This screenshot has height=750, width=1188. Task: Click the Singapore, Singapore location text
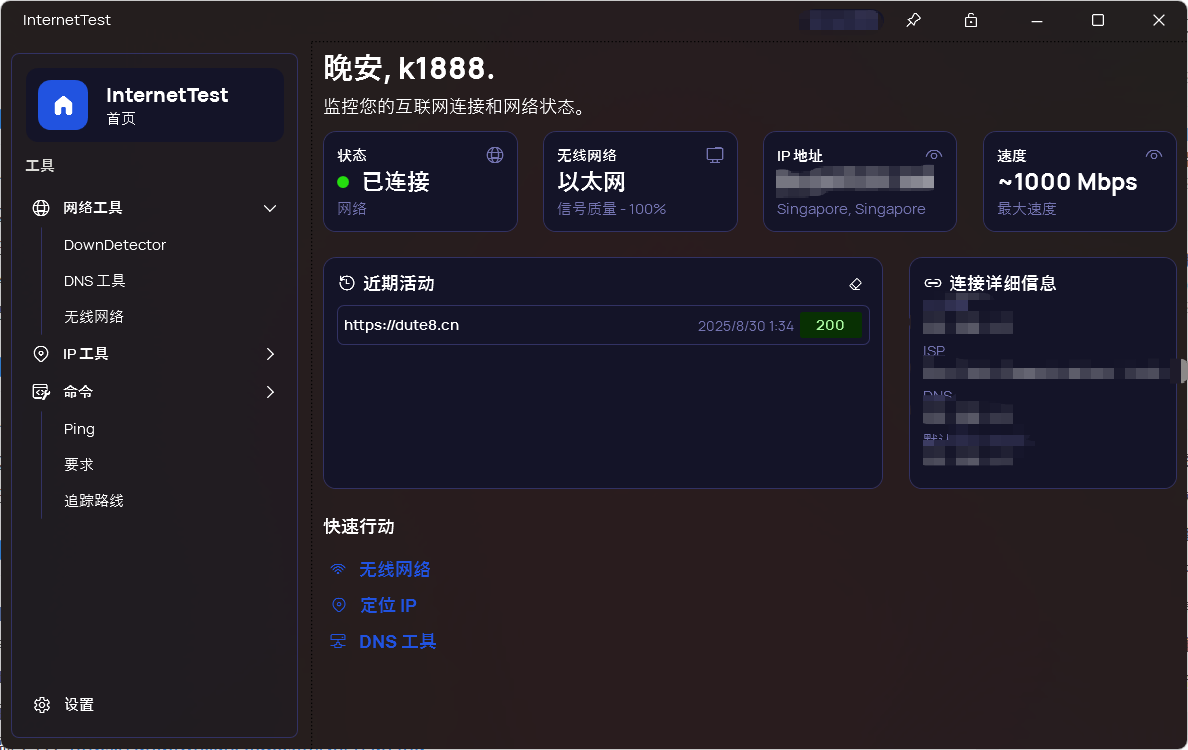[851, 209]
